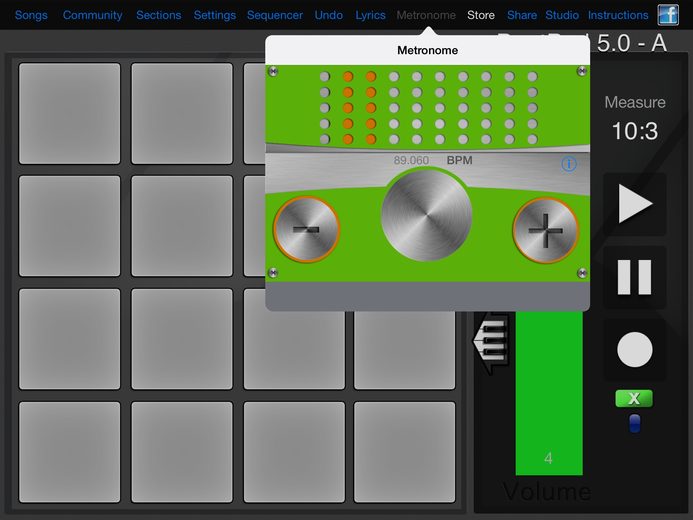Tap the fourth pad in the bottom row

pos(404,452)
